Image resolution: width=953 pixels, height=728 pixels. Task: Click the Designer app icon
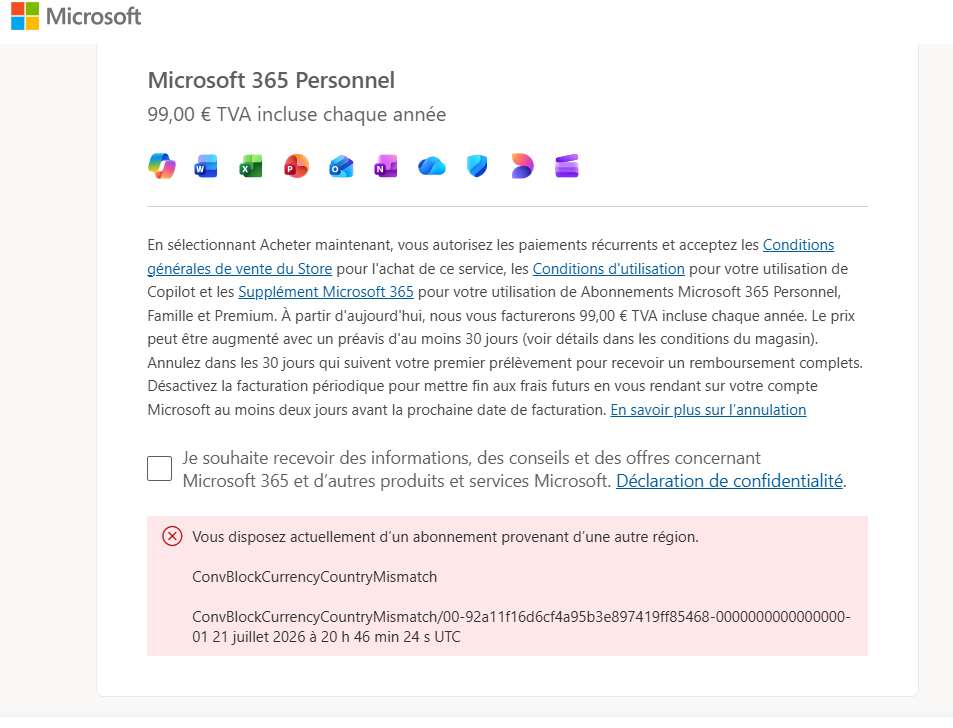click(522, 166)
